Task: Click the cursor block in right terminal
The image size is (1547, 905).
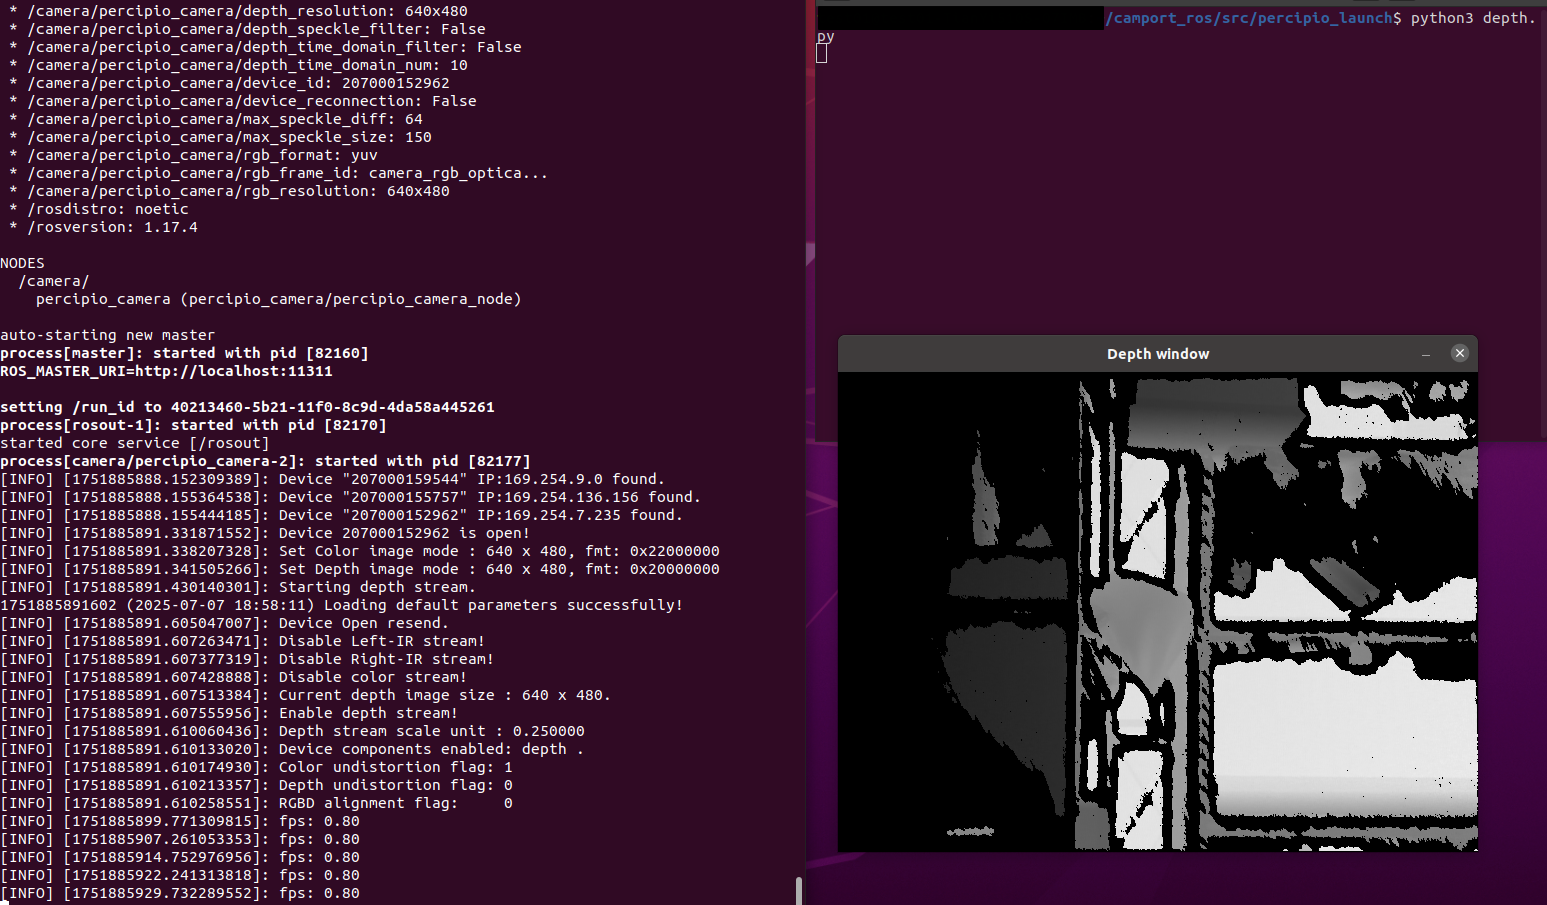Action: [x=822, y=53]
